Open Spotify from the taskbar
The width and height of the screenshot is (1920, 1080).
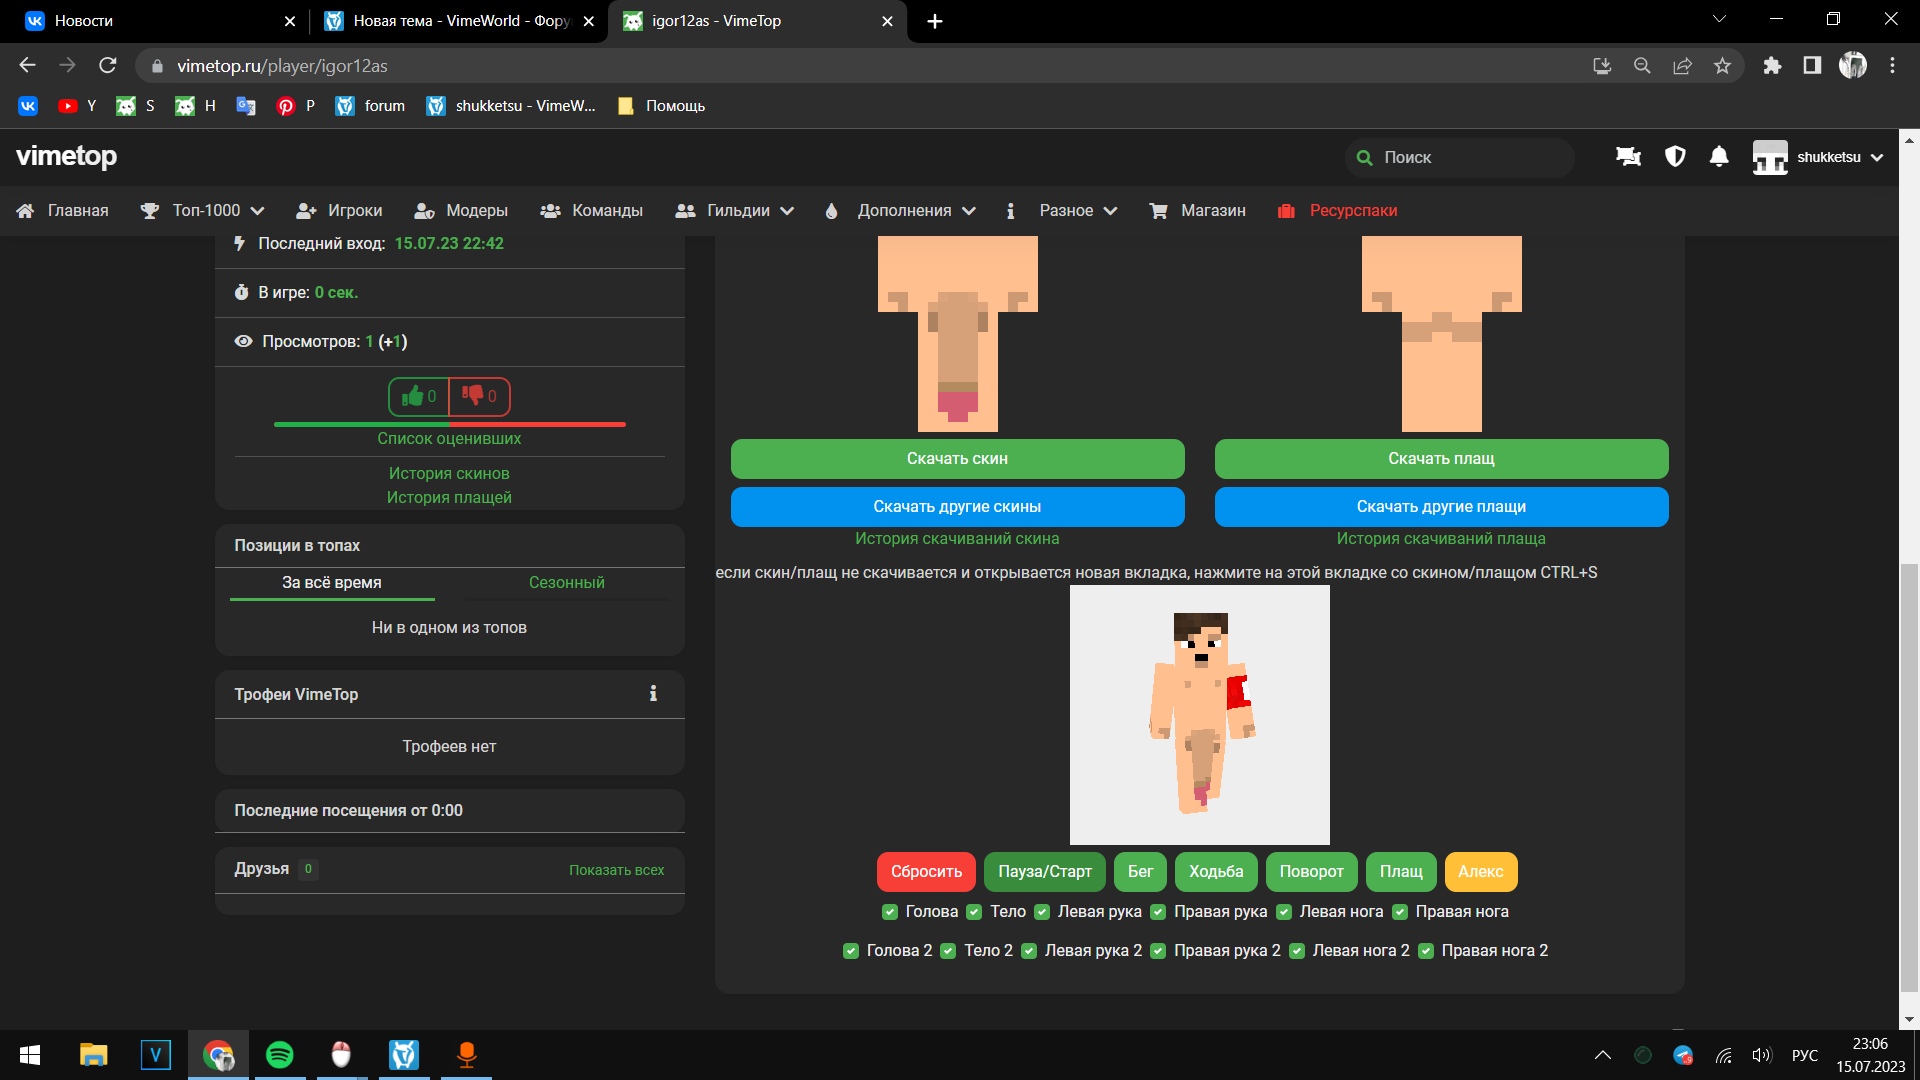tap(280, 1055)
